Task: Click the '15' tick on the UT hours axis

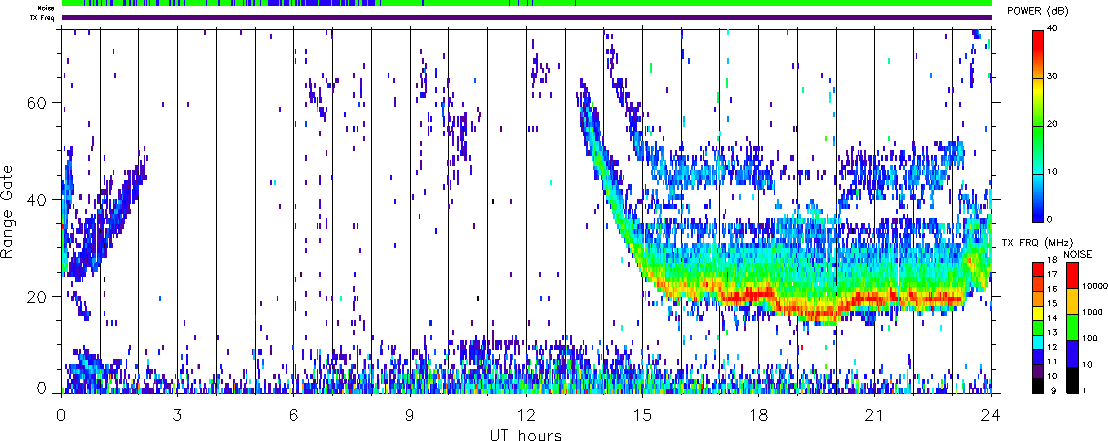Action: point(642,414)
